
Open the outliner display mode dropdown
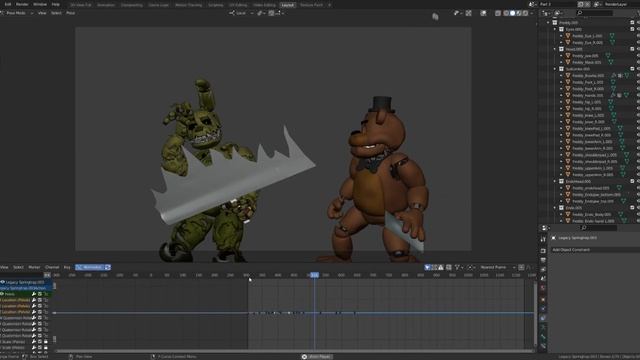tap(558, 13)
